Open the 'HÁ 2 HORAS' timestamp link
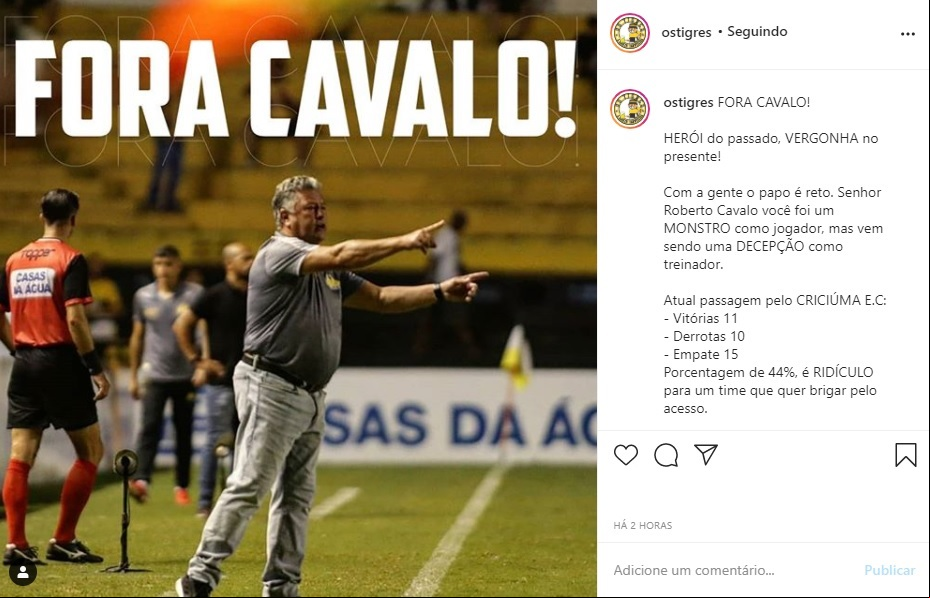This screenshot has width=930, height=598. tap(642, 525)
